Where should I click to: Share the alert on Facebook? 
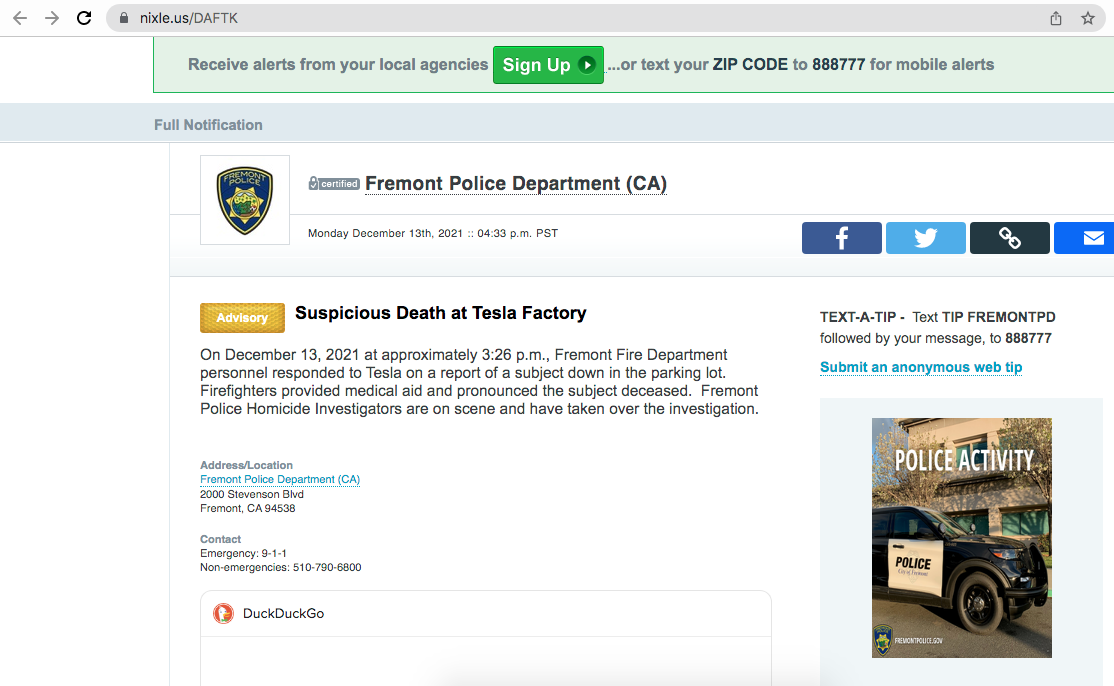(842, 238)
